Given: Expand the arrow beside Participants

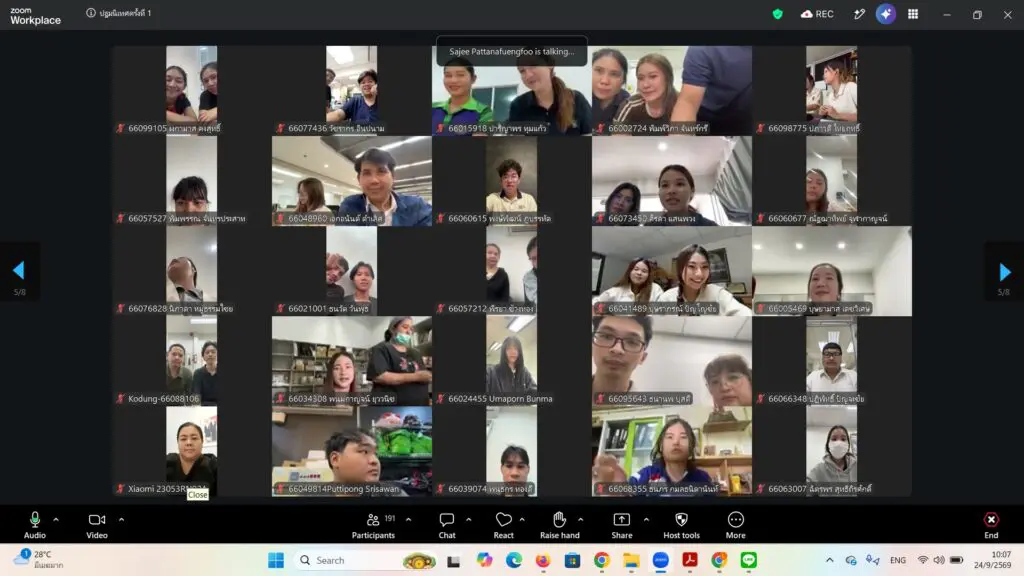Looking at the screenshot, I should pos(409,520).
